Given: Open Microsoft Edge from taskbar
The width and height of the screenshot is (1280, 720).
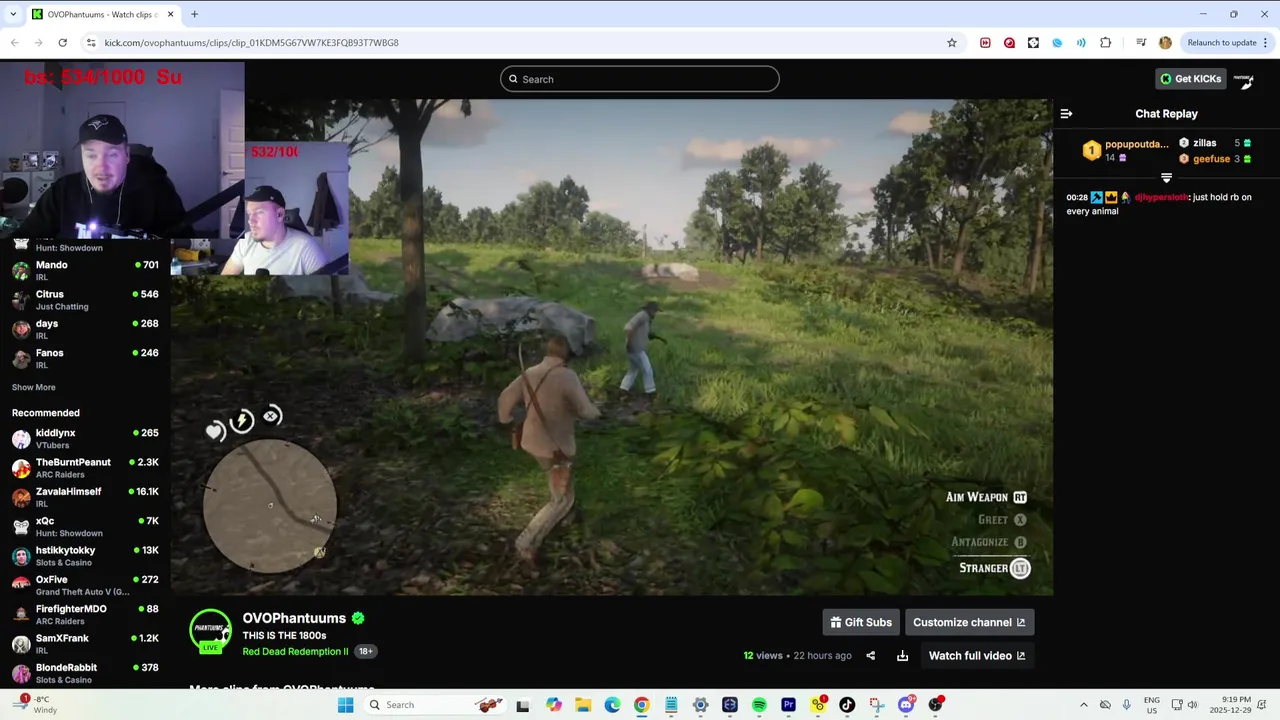Looking at the screenshot, I should point(612,705).
